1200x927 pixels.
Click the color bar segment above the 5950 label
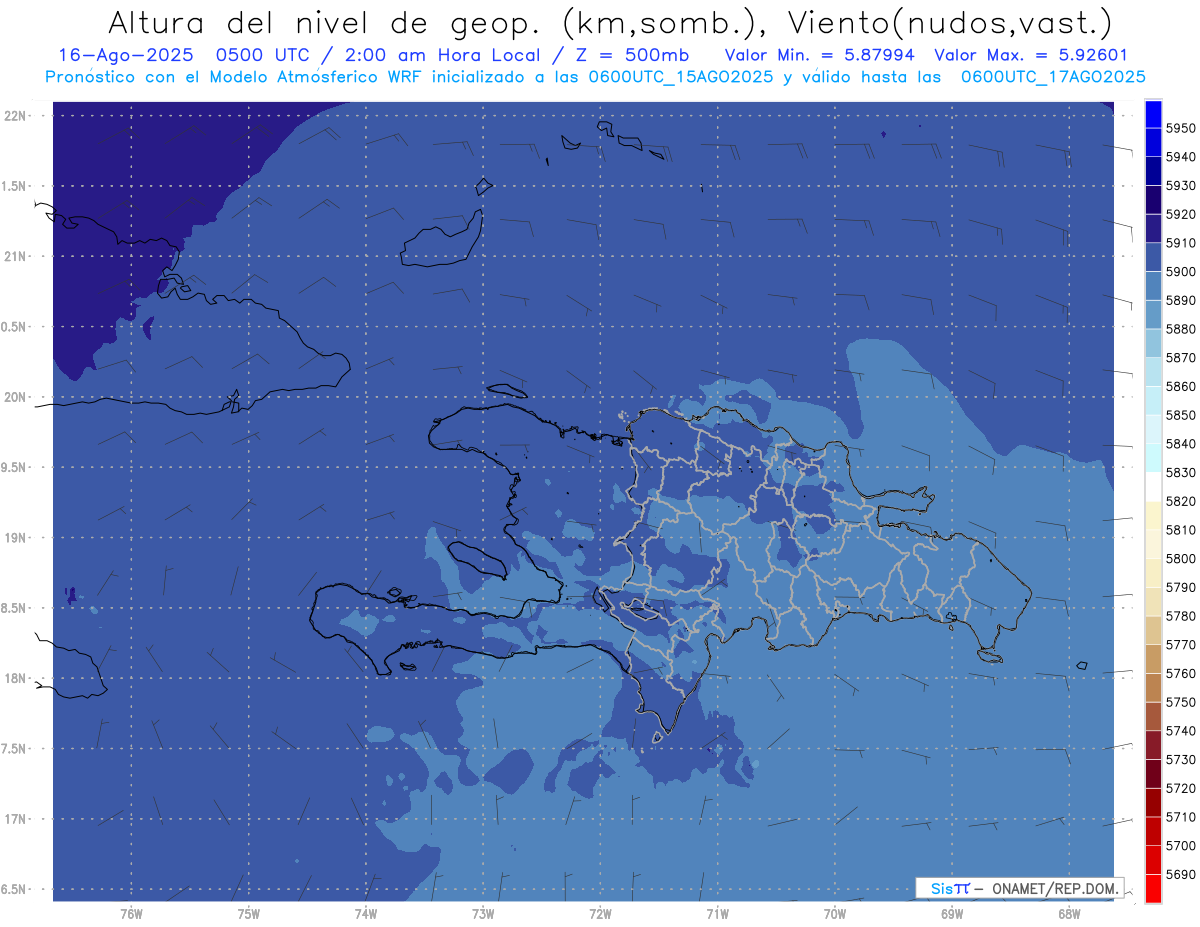(x=1153, y=114)
